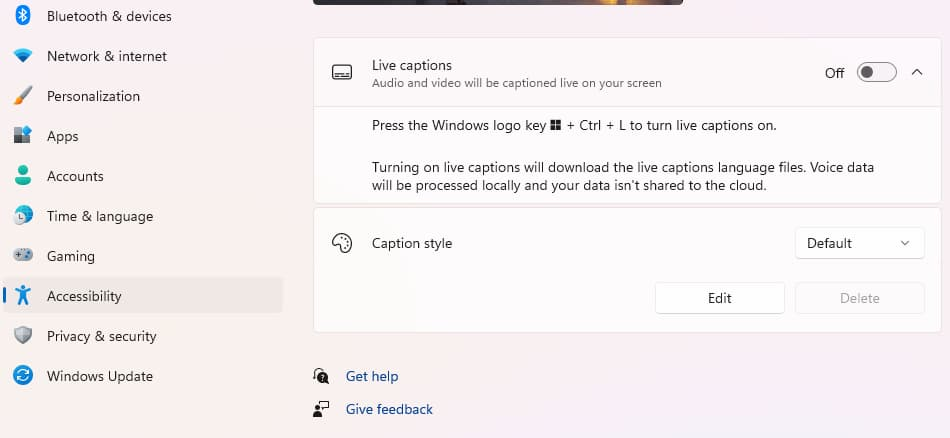Click the Apps icon in sidebar
The width and height of the screenshot is (950, 438).
[23, 136]
